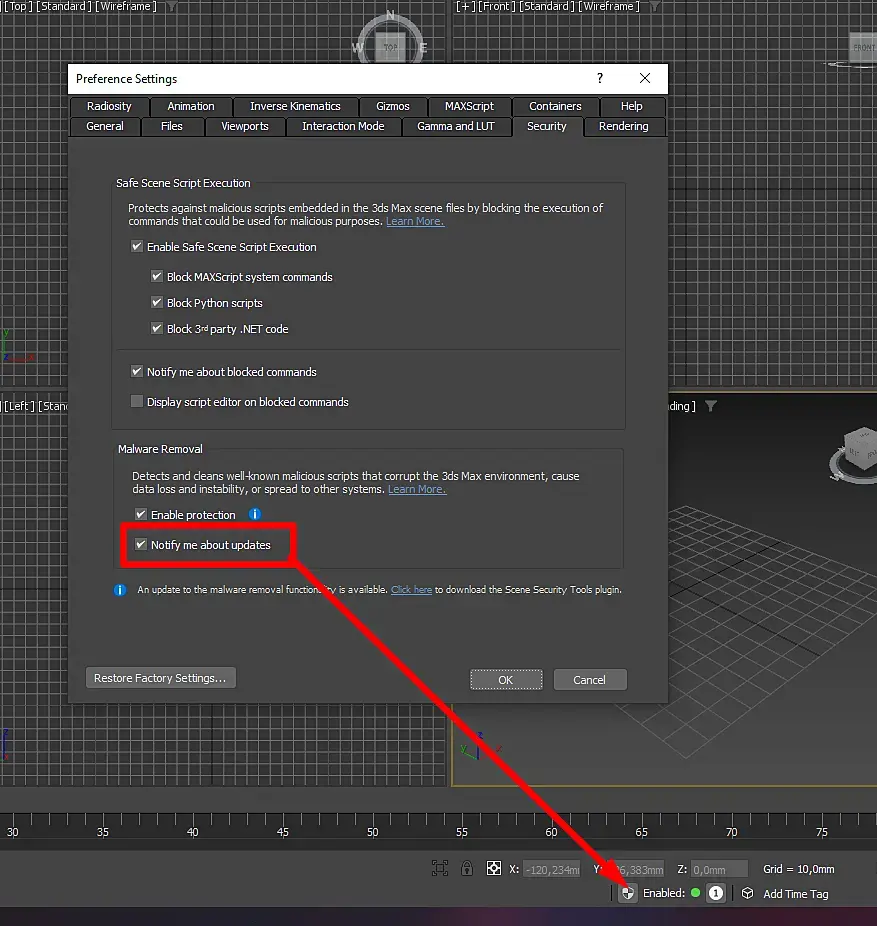The height and width of the screenshot is (926, 877).
Task: Open Learn More link for Safe Scene Script
Action: (415, 221)
